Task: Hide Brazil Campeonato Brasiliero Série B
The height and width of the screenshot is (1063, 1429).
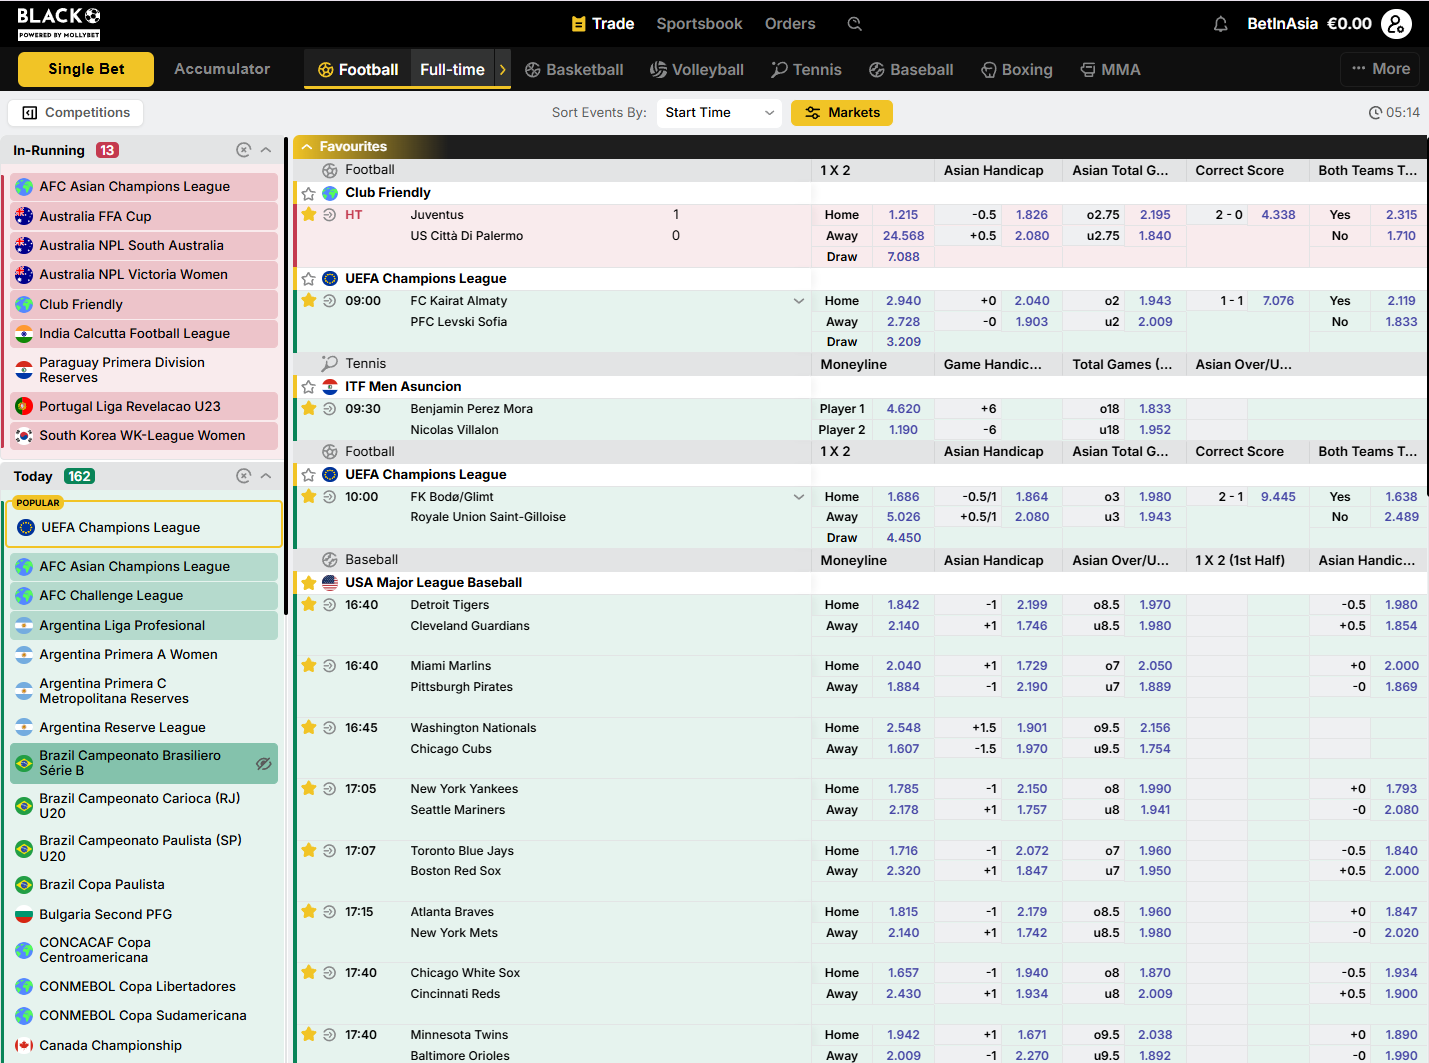Action: click(x=263, y=763)
